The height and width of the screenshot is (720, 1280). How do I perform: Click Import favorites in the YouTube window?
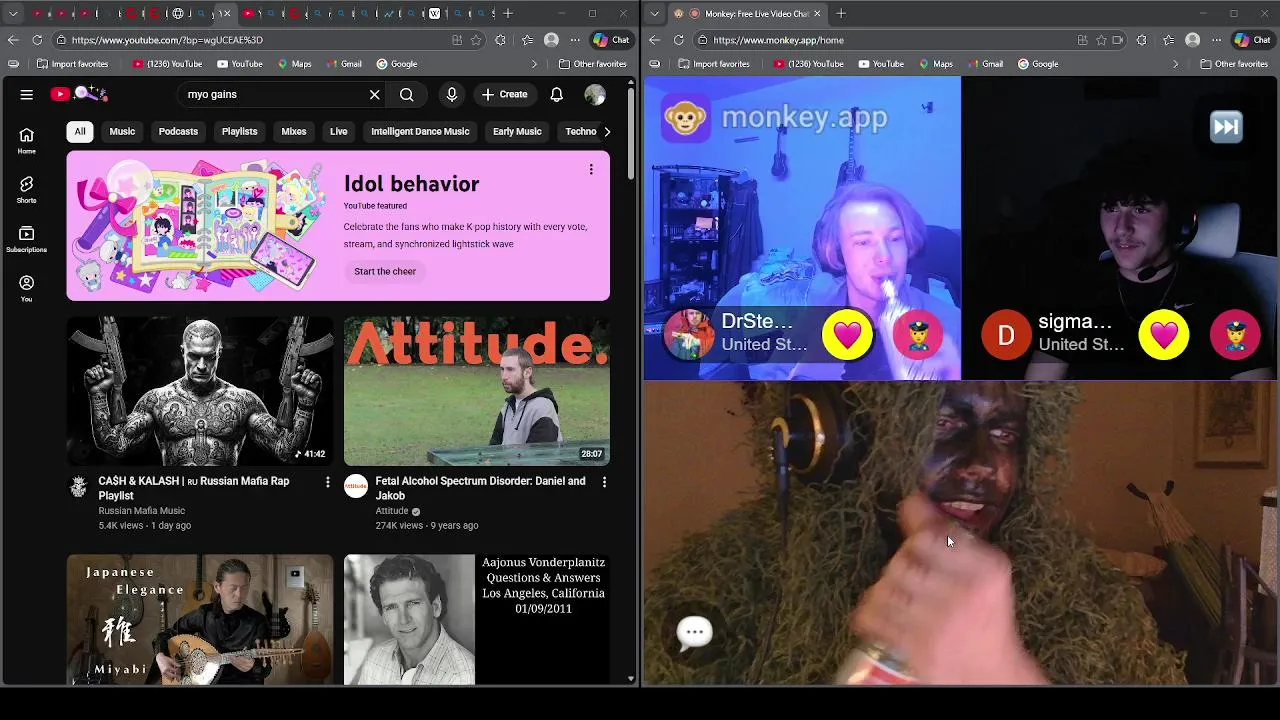72,64
